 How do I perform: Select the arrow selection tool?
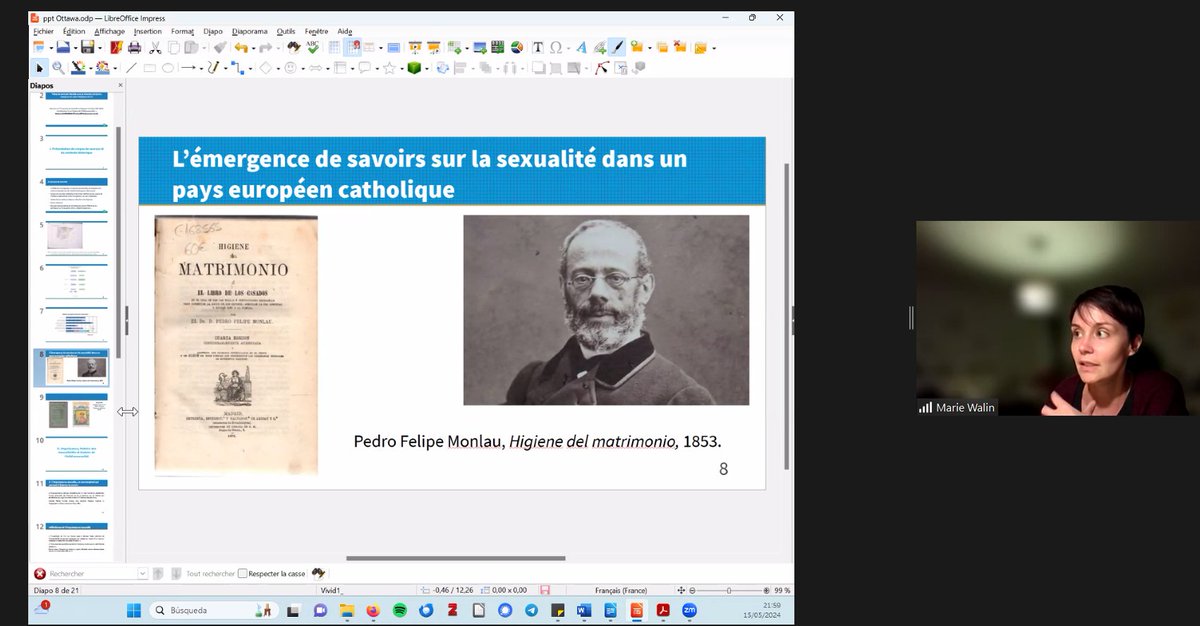click(40, 68)
